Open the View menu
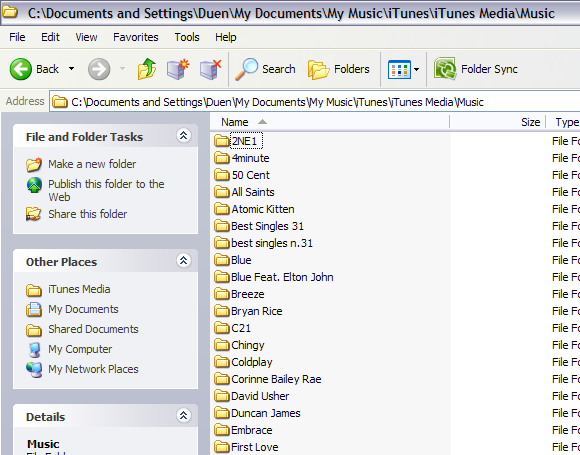 [x=86, y=37]
